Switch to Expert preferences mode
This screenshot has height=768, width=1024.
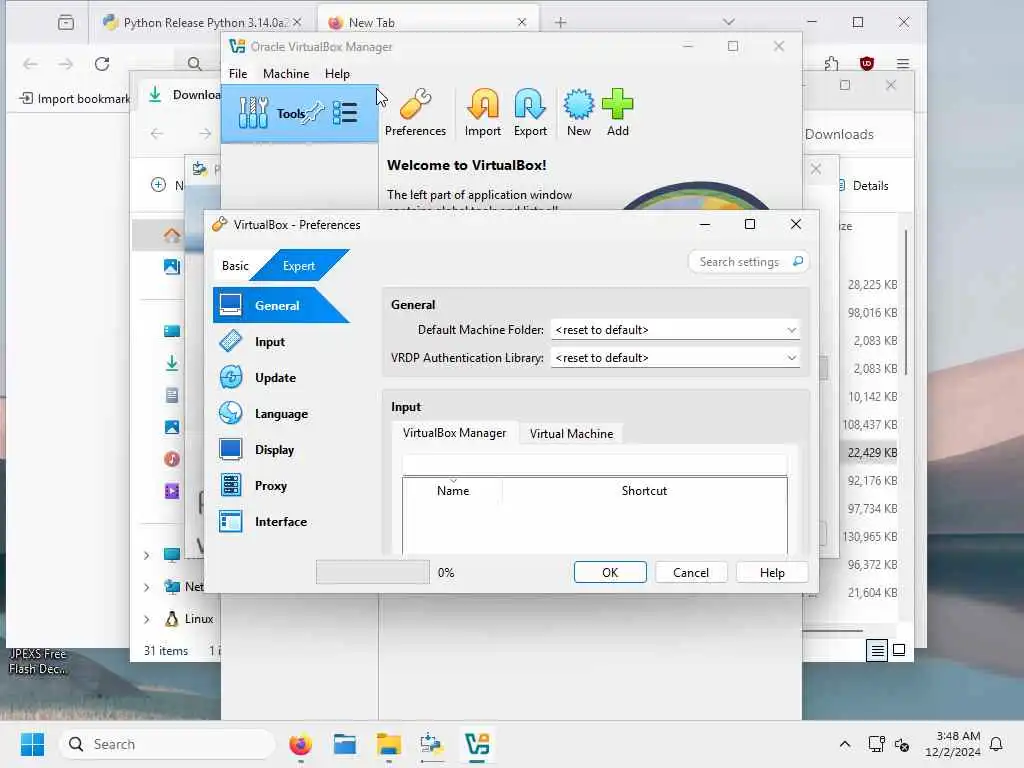tap(299, 266)
